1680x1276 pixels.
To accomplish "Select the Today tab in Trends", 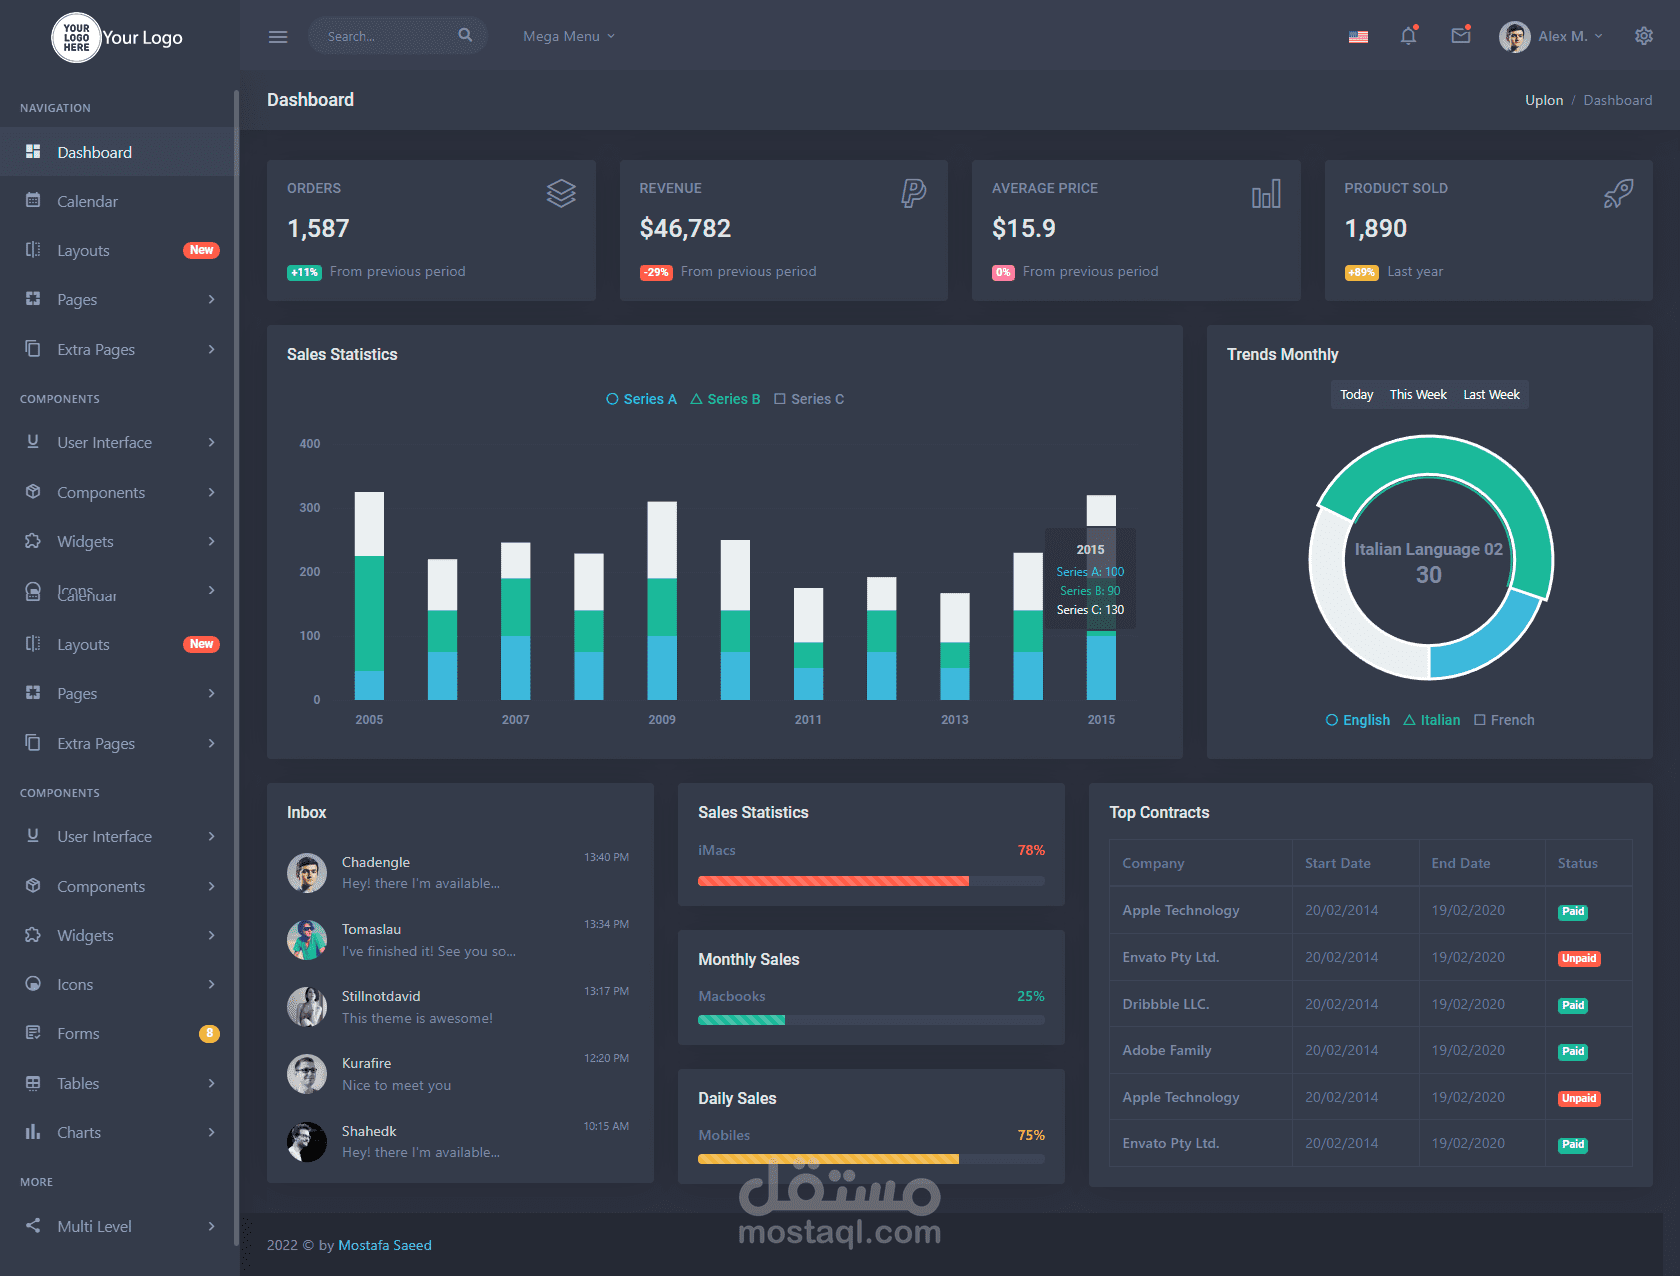I will click(x=1356, y=395).
